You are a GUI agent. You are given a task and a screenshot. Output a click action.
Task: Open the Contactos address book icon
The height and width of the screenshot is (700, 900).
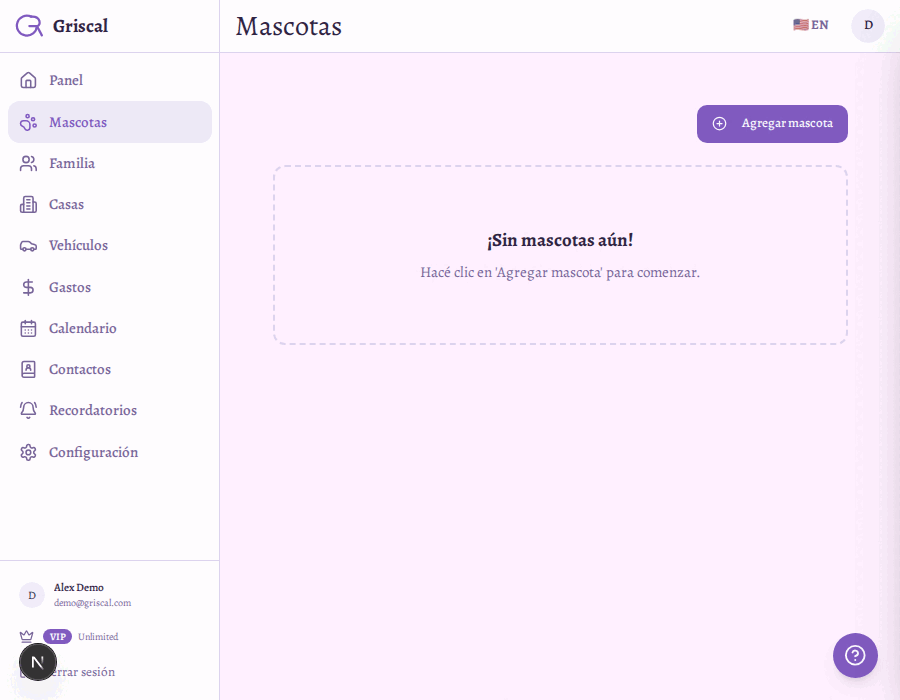point(28,370)
